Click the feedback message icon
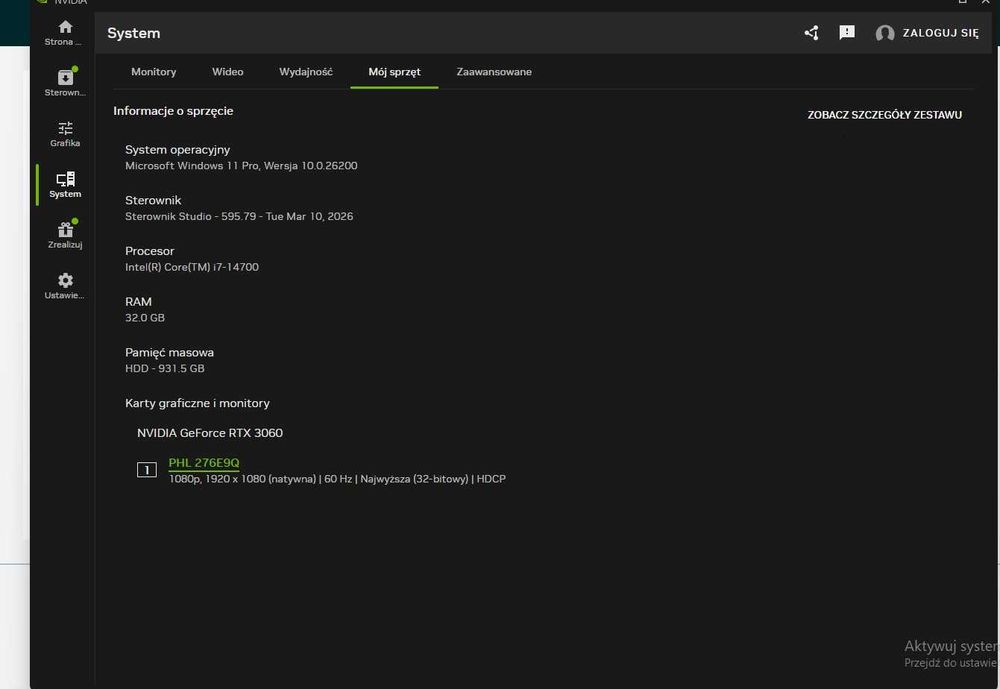The width and height of the screenshot is (1000, 689). tap(847, 33)
